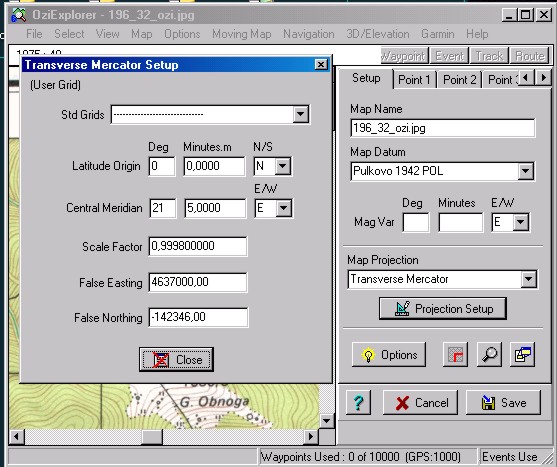Open the View menu
This screenshot has width=557, height=467.
(107, 34)
